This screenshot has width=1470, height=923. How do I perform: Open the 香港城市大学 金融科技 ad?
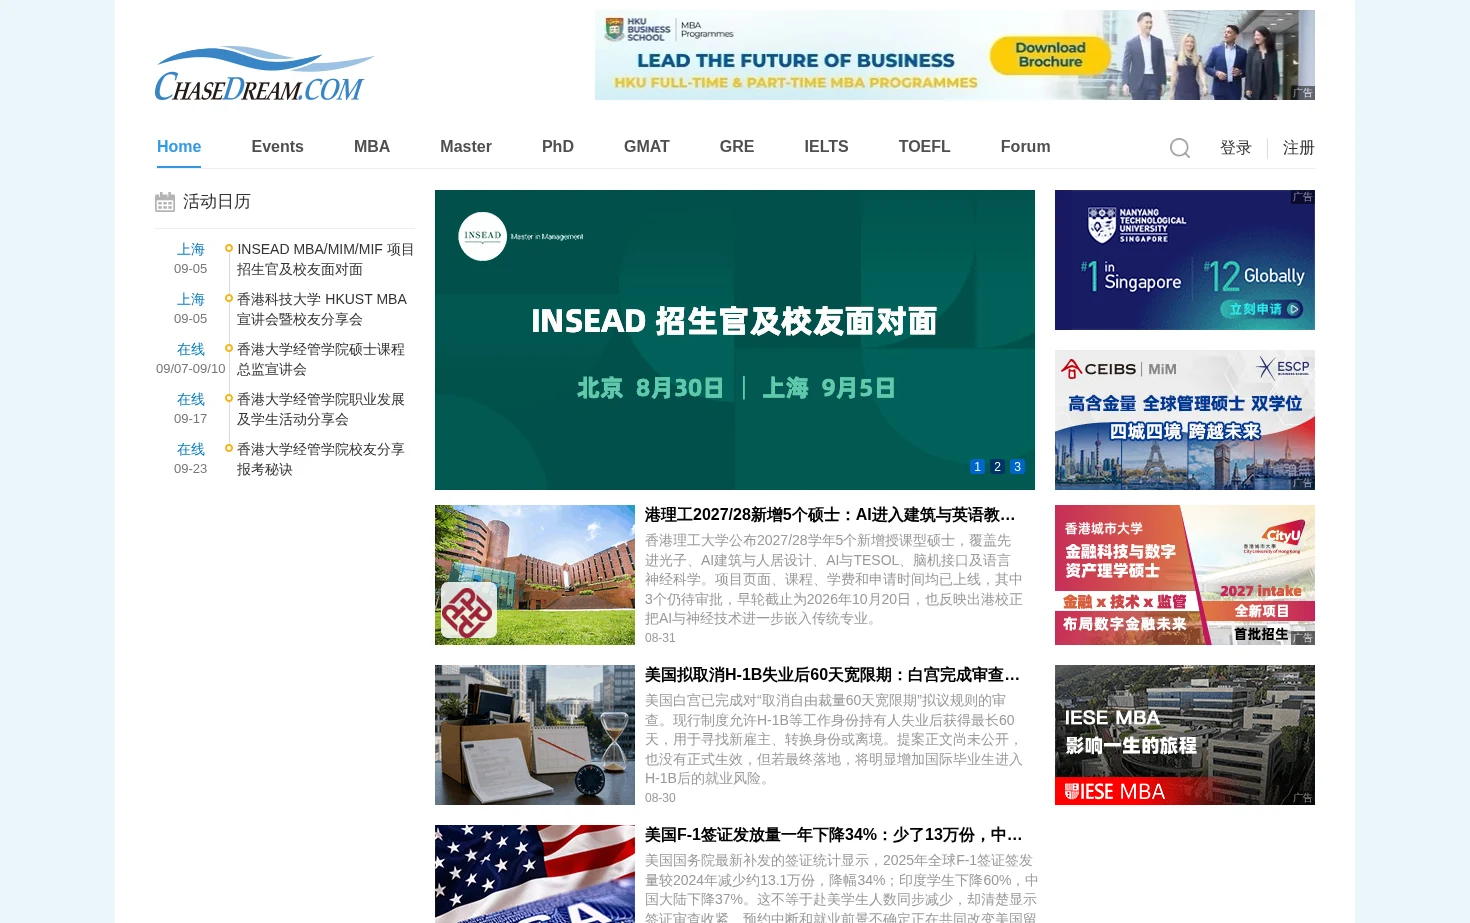pyautogui.click(x=1185, y=575)
